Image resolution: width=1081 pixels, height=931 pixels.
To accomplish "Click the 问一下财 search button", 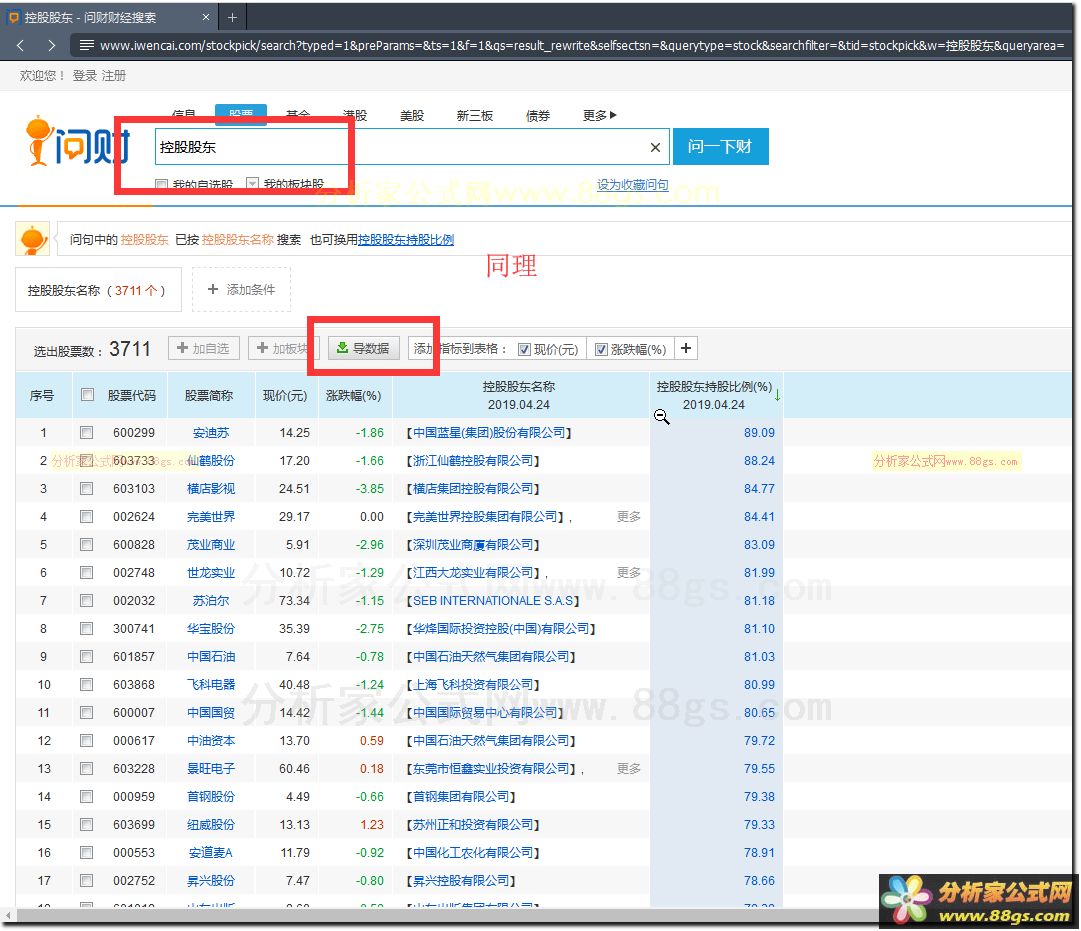I will pyautogui.click(x=720, y=146).
